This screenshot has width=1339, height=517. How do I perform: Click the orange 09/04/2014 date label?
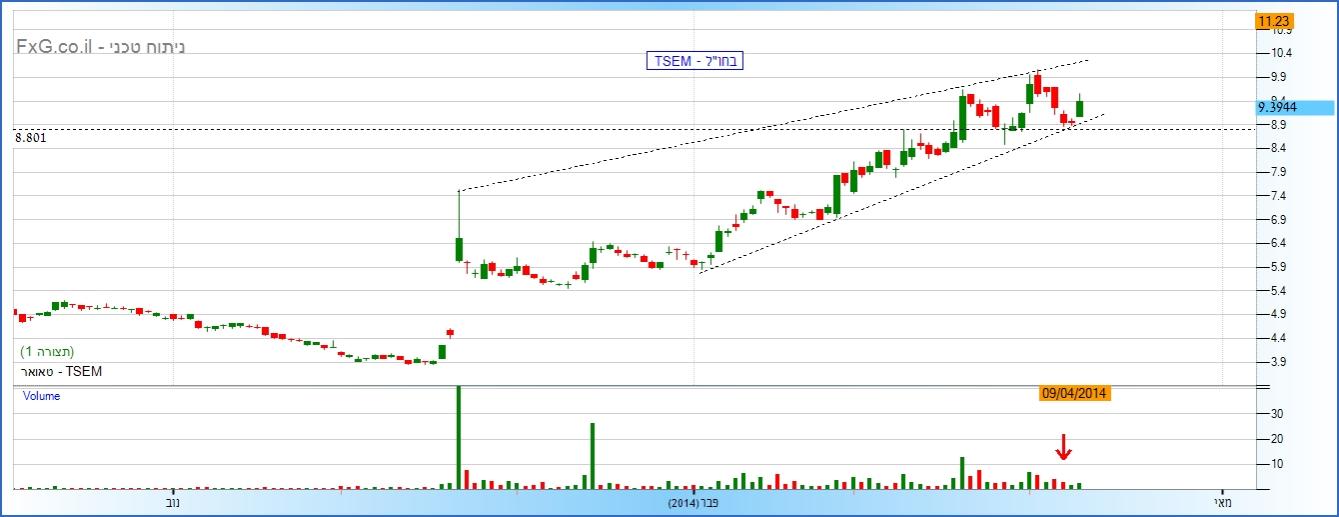[1075, 394]
